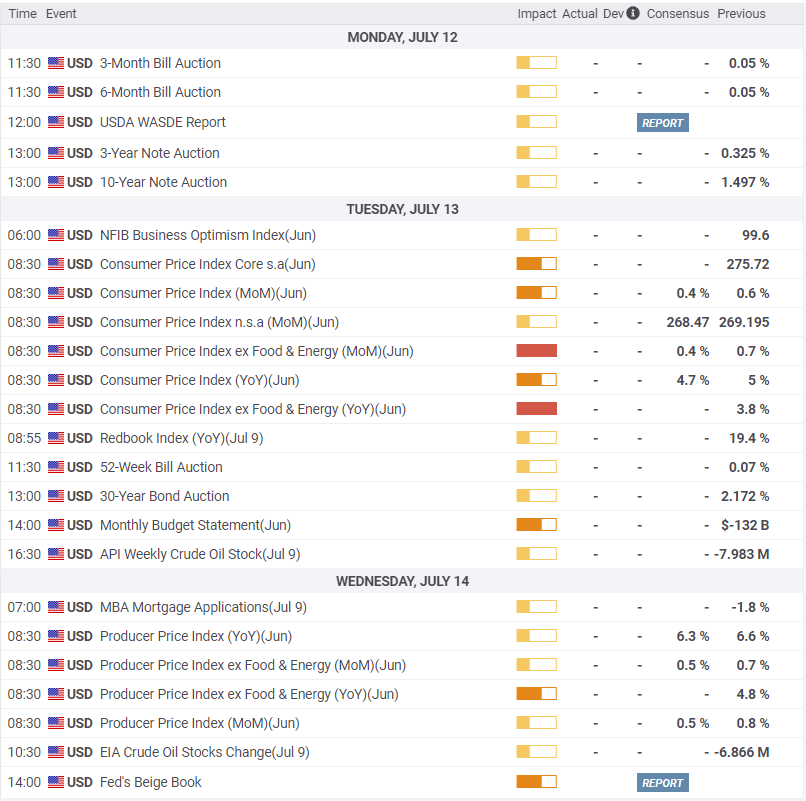The width and height of the screenshot is (806, 801).
Task: Click the flag icon for MBA Mortgage Applications
Action: 56,607
